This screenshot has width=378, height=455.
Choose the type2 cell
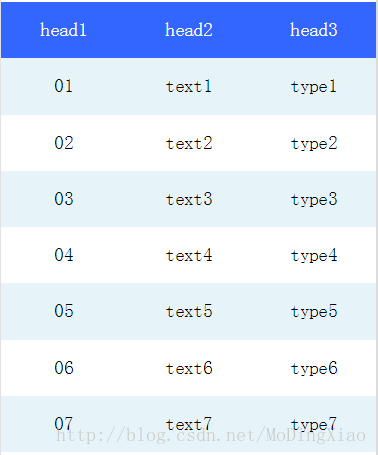[314, 144]
